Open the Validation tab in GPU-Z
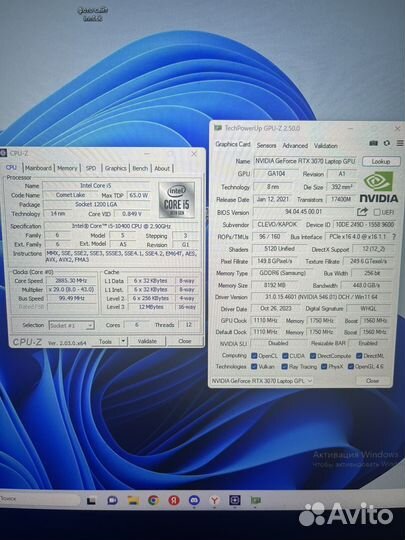The height and width of the screenshot is (540, 405). click(x=326, y=146)
